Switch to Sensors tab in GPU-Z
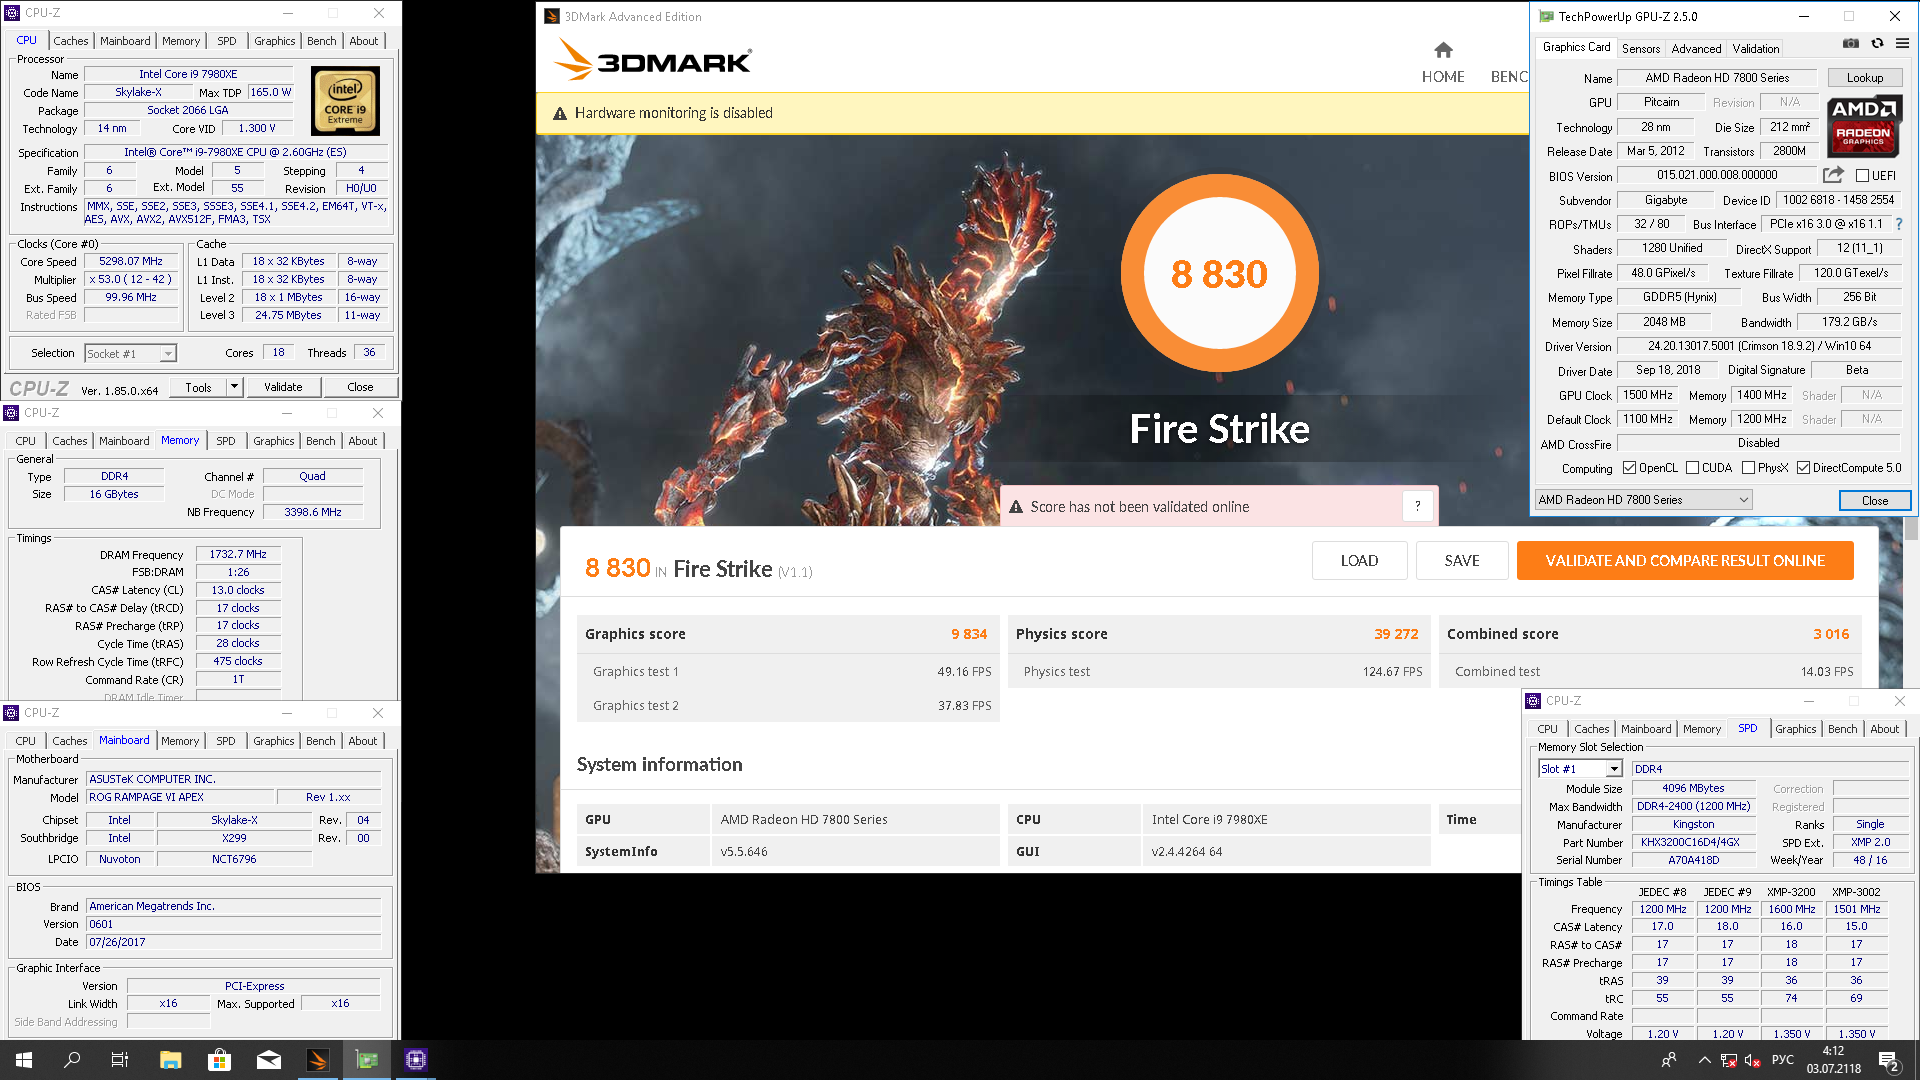Screen dimensions: 1920x1080 (1641, 48)
